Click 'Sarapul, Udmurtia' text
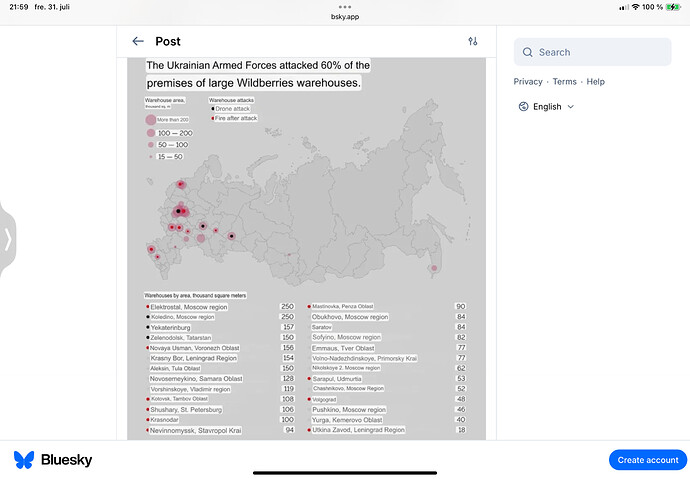This screenshot has height=479, width=690. (x=337, y=379)
